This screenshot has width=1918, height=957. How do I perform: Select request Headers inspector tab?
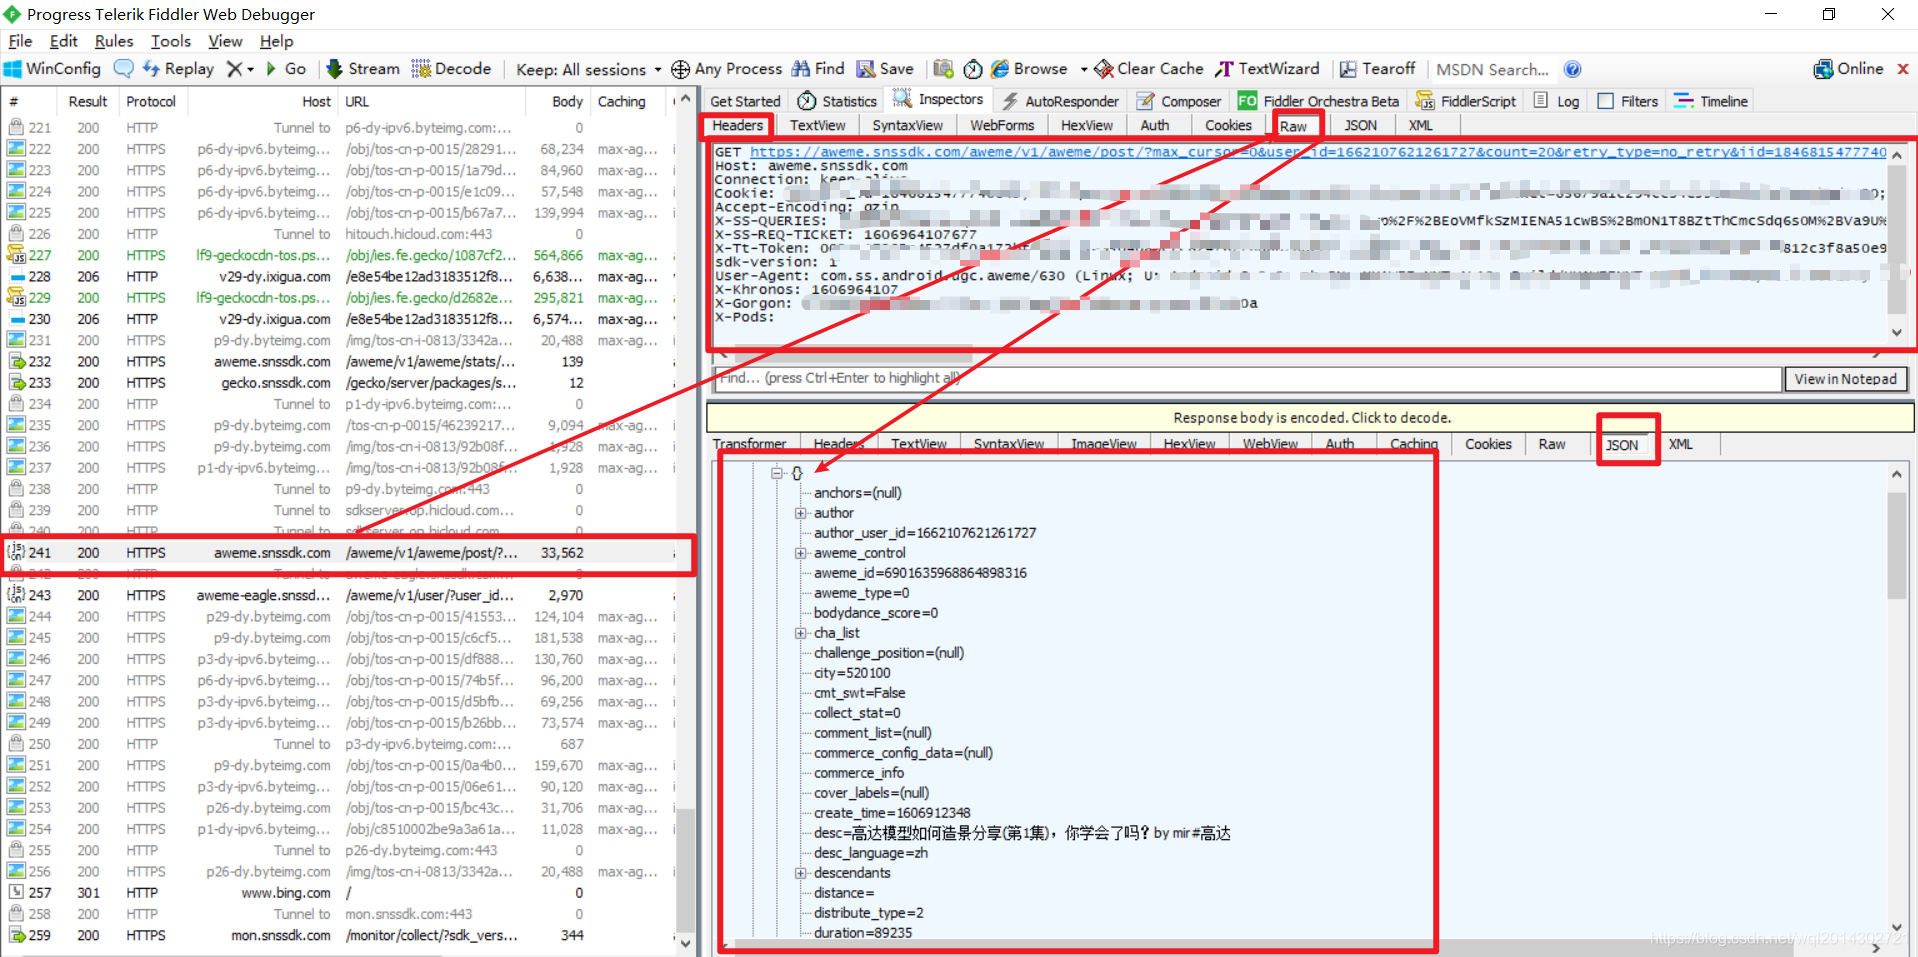coord(738,125)
